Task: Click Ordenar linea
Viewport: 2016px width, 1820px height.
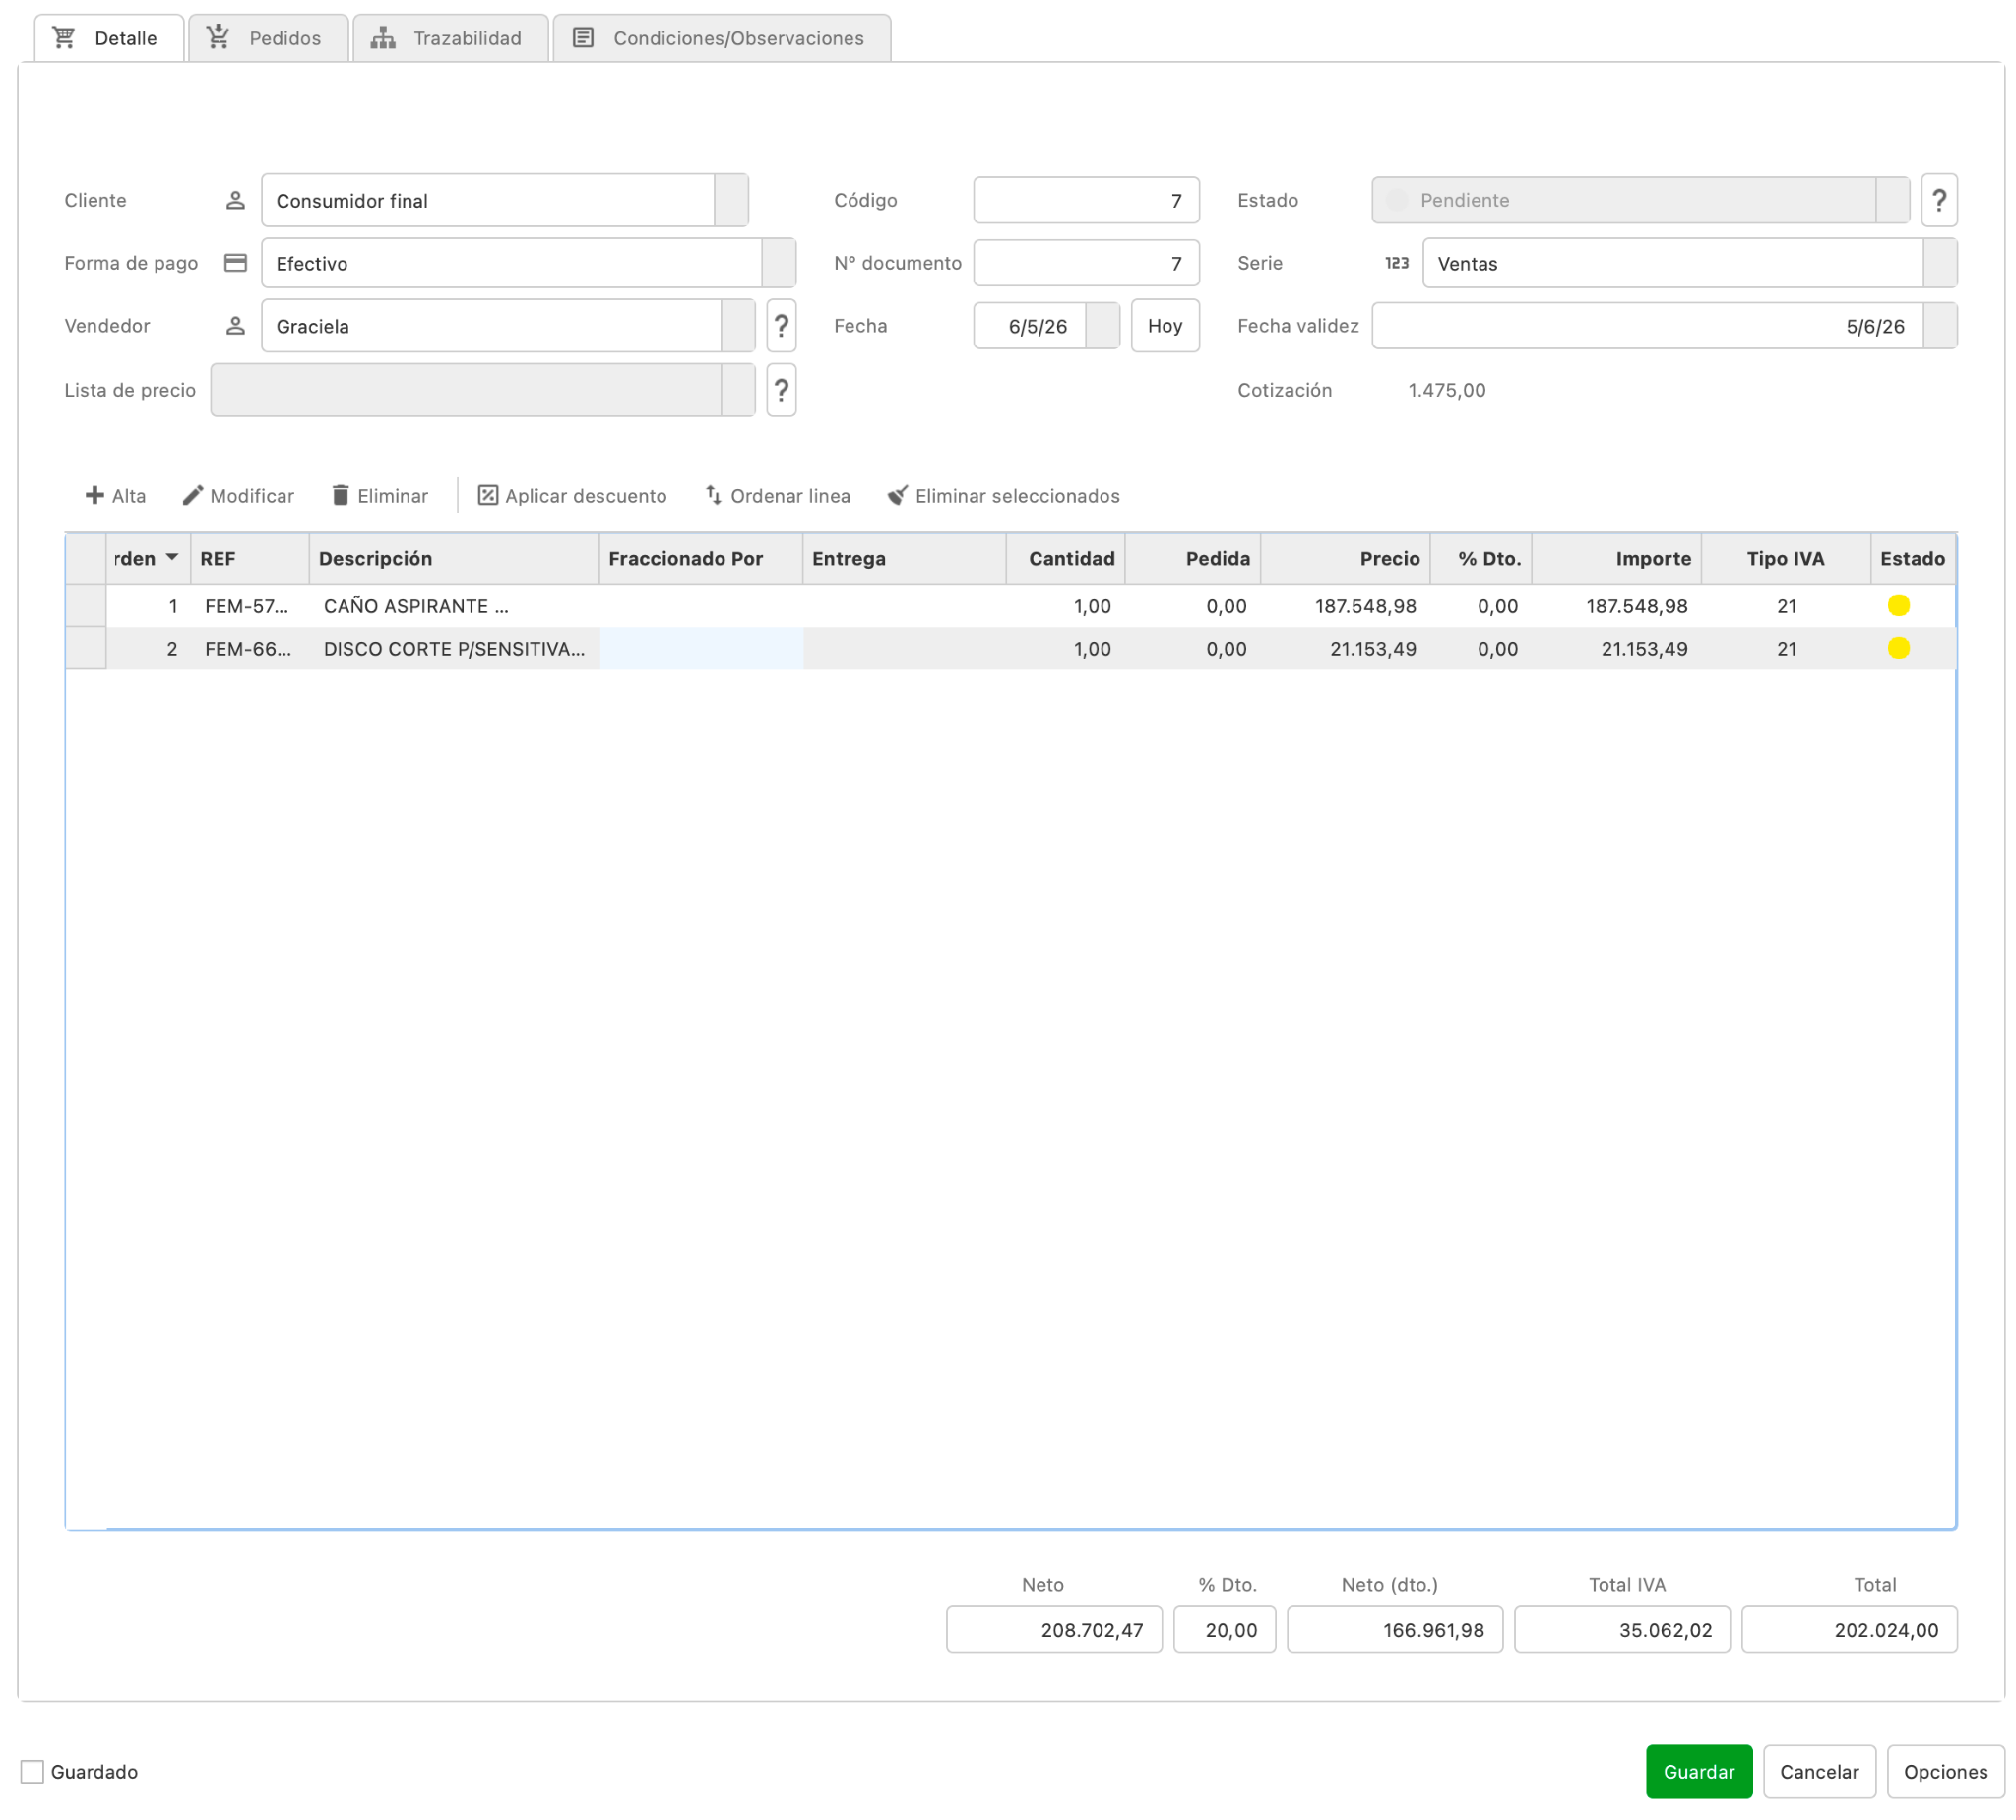Action: click(x=777, y=496)
